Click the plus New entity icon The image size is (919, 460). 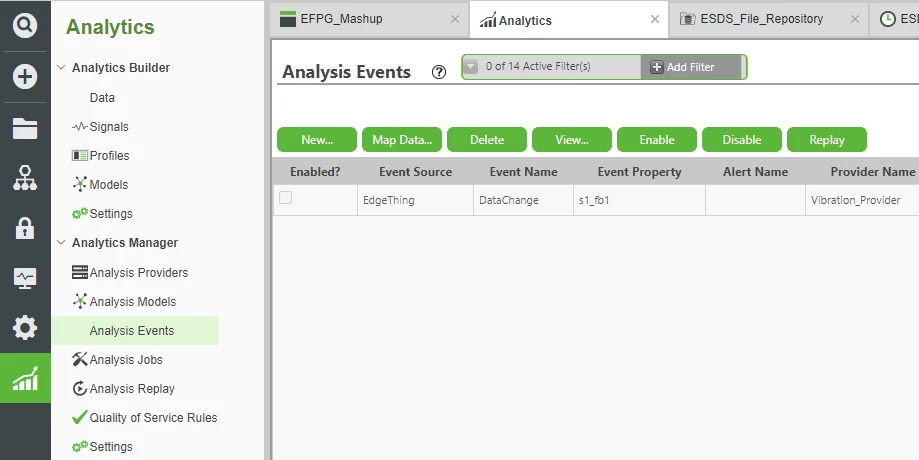point(25,77)
